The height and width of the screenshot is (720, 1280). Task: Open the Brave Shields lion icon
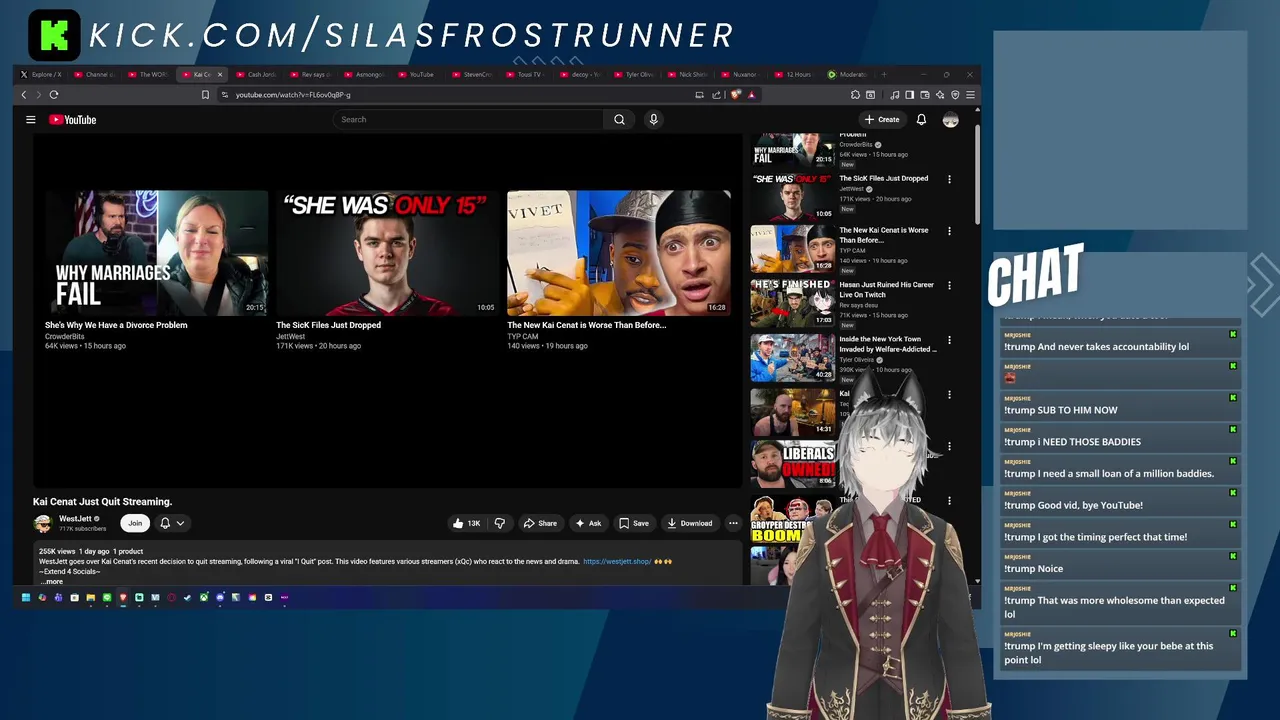(736, 95)
